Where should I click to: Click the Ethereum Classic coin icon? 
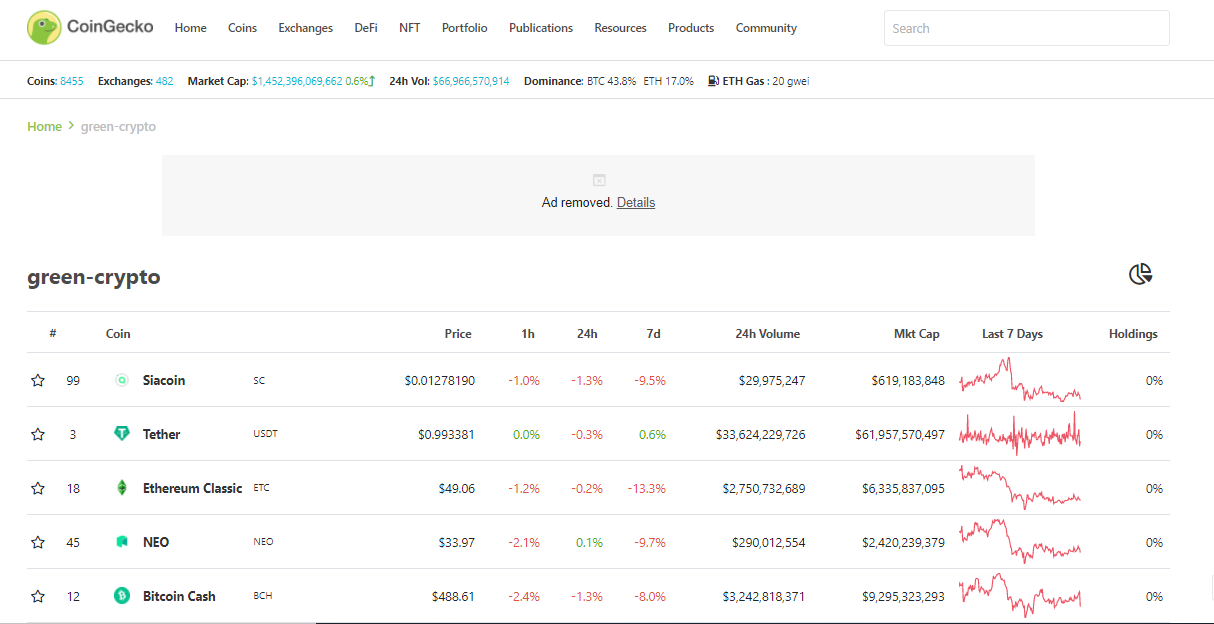click(x=122, y=488)
